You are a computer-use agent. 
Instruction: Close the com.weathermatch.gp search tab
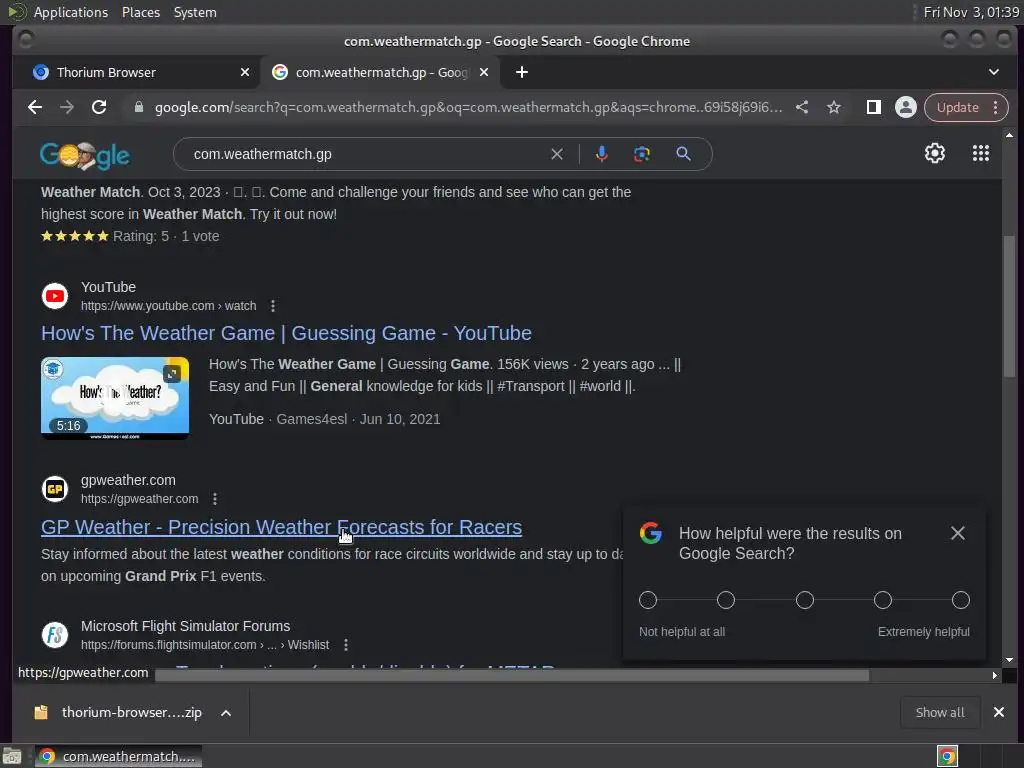pos(484,72)
